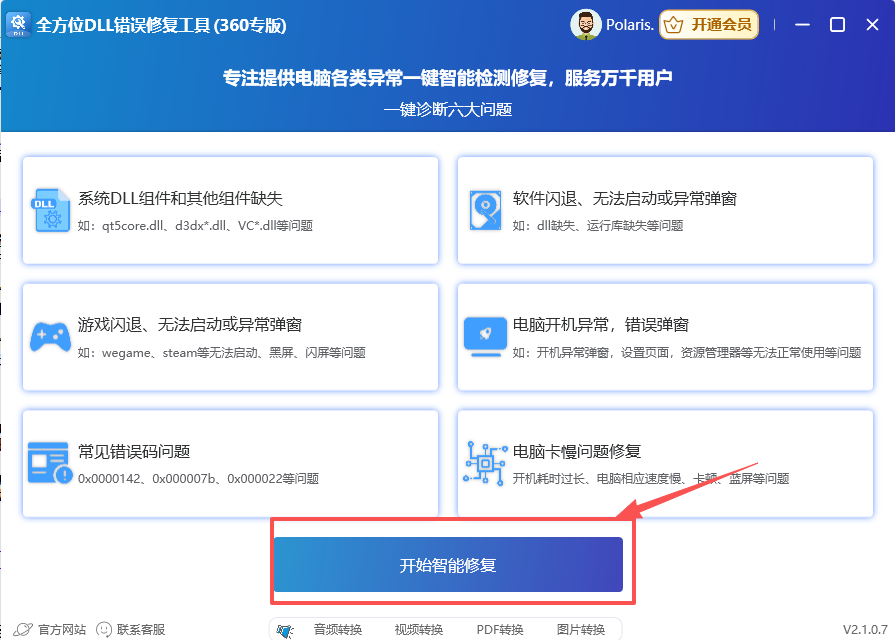Open the 开通会员 membership purchase
The height and width of the screenshot is (640, 895).
point(710,25)
